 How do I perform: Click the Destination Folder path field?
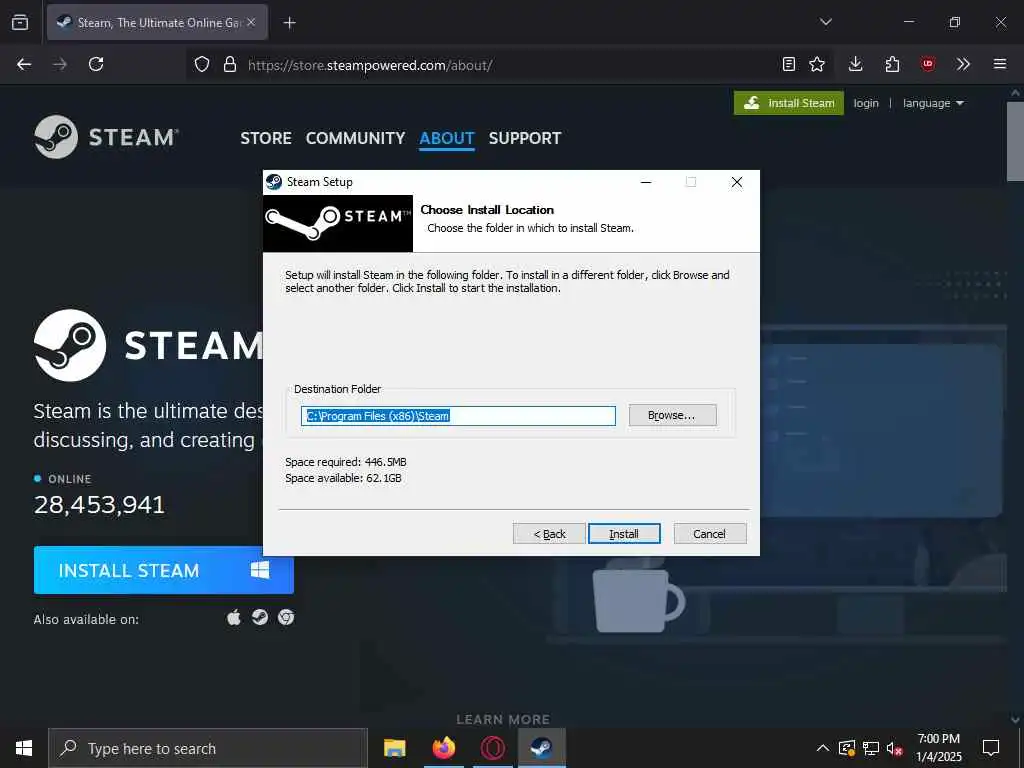coord(458,416)
